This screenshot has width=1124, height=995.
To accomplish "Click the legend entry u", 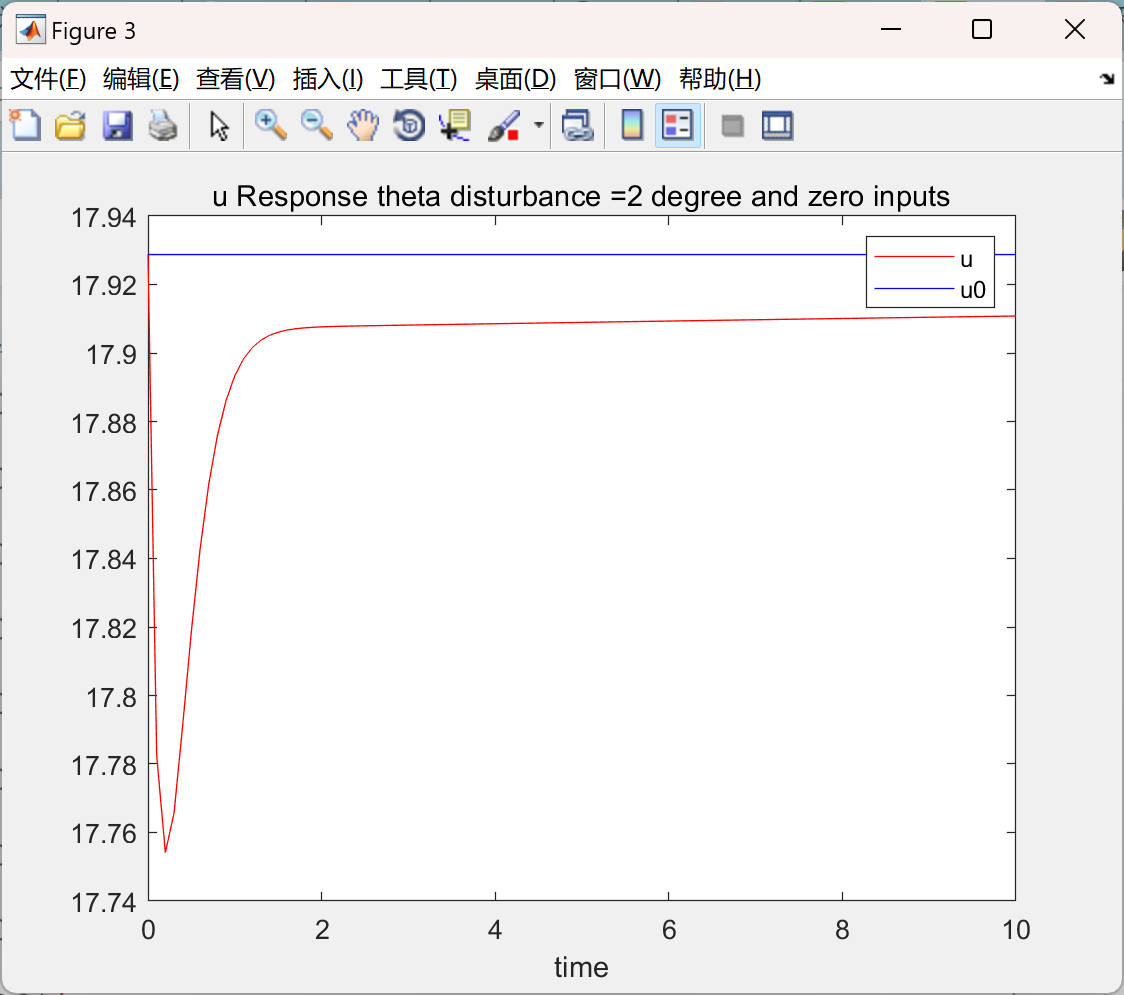I will coord(966,260).
